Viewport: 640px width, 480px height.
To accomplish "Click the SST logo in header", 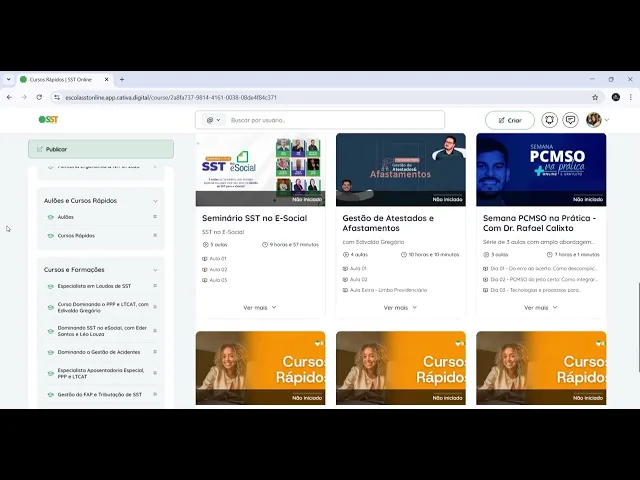I will [x=49, y=120].
